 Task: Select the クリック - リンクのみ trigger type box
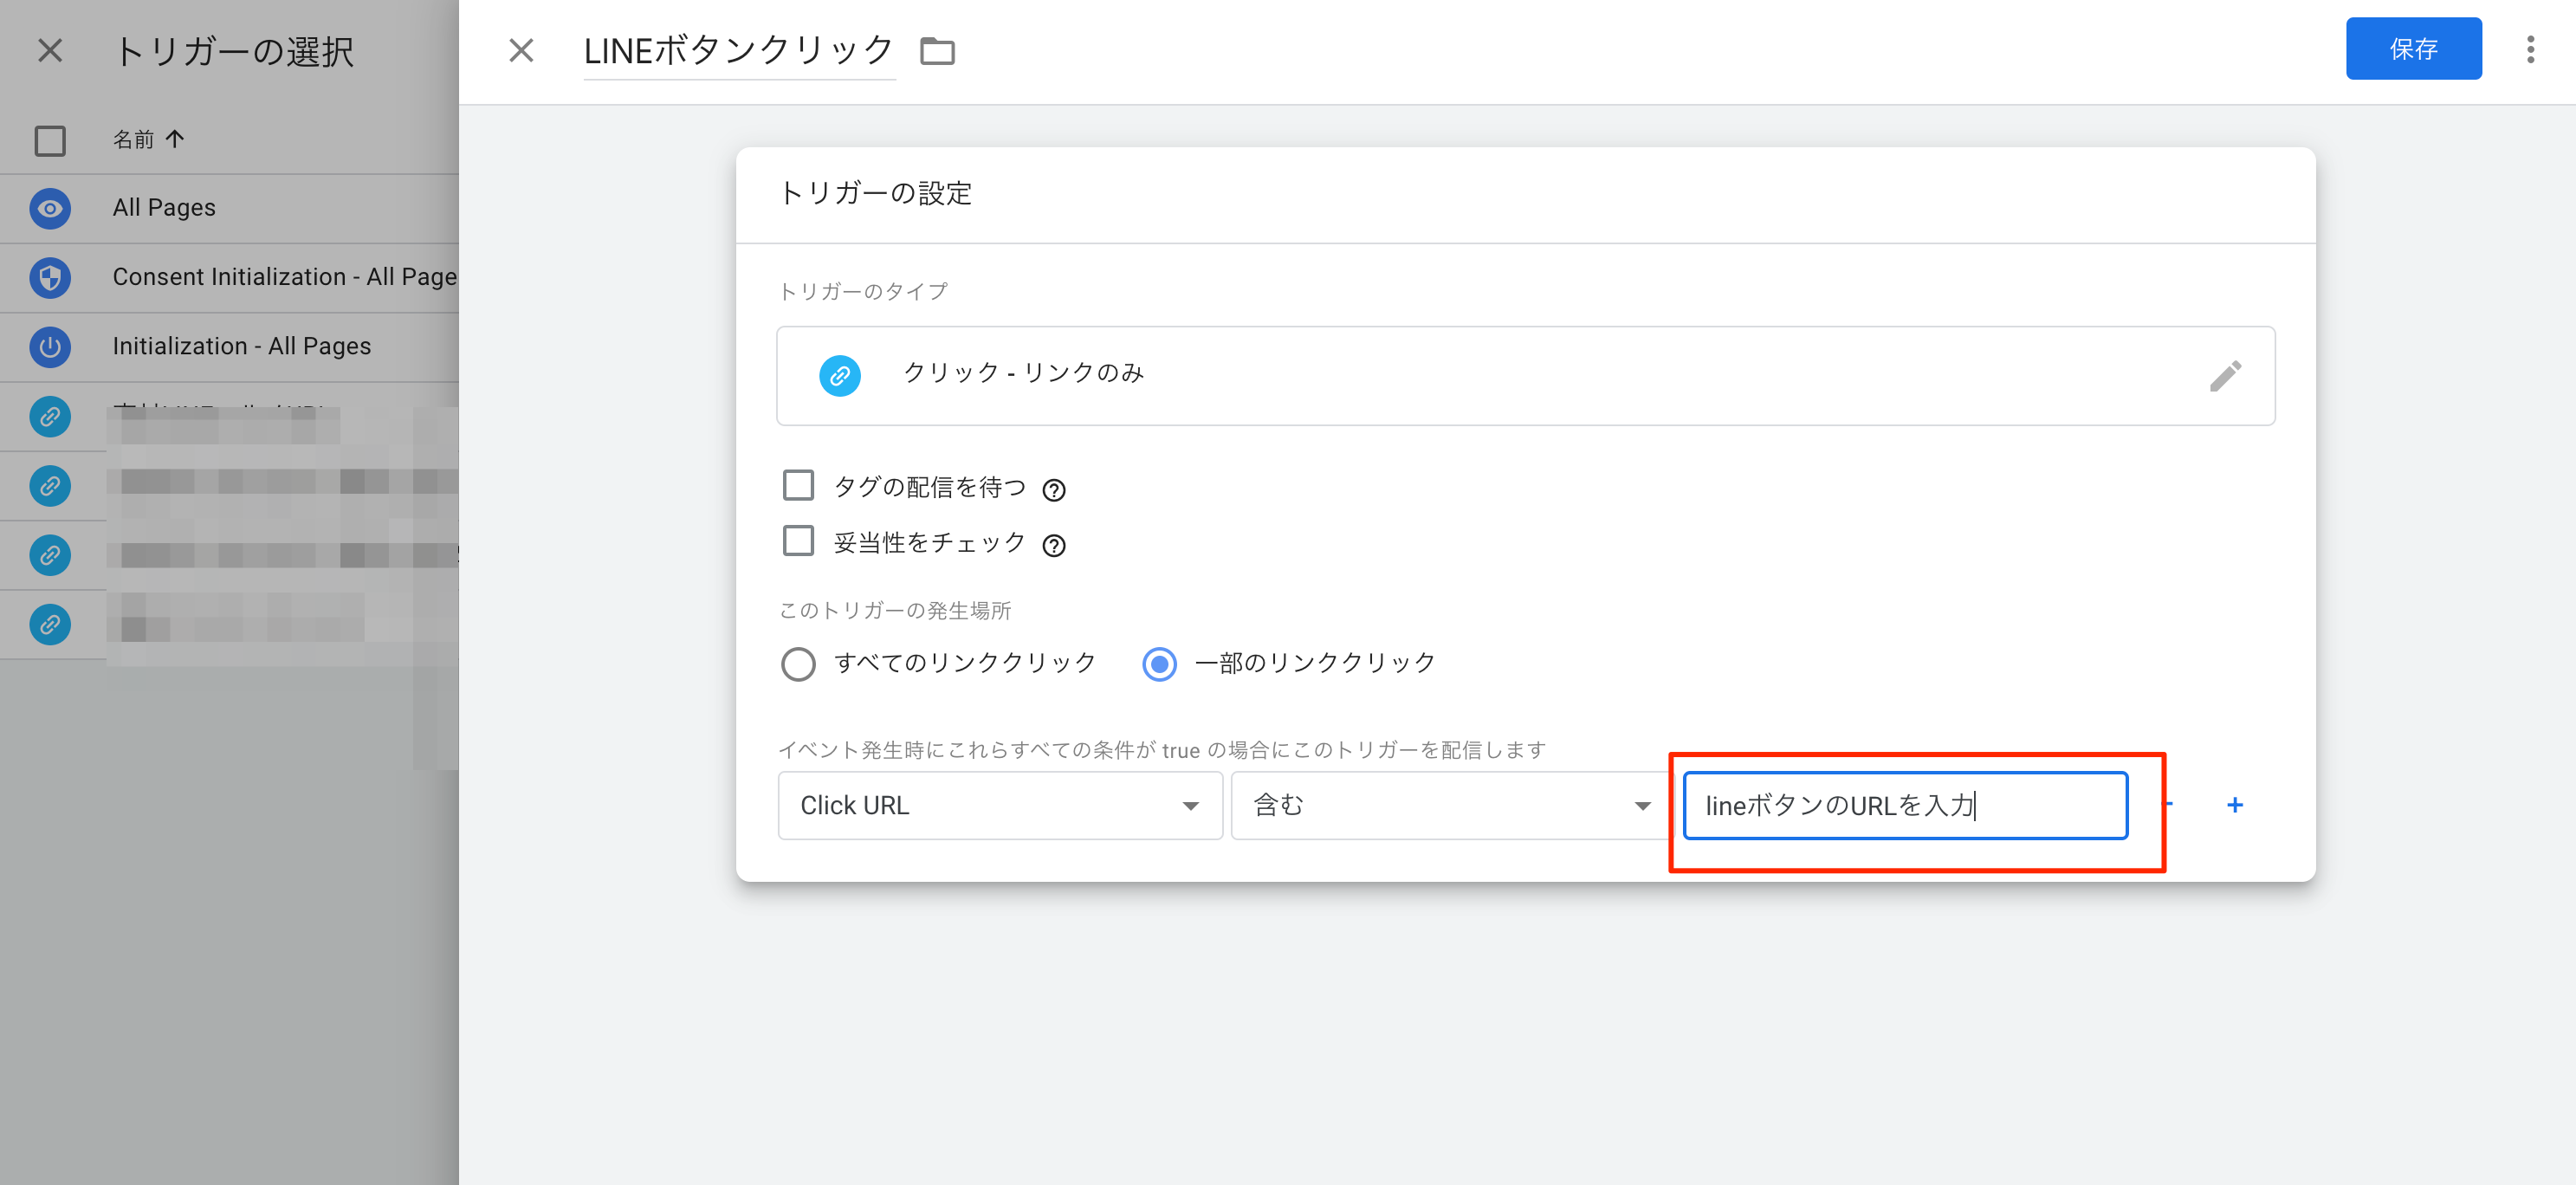(1525, 376)
